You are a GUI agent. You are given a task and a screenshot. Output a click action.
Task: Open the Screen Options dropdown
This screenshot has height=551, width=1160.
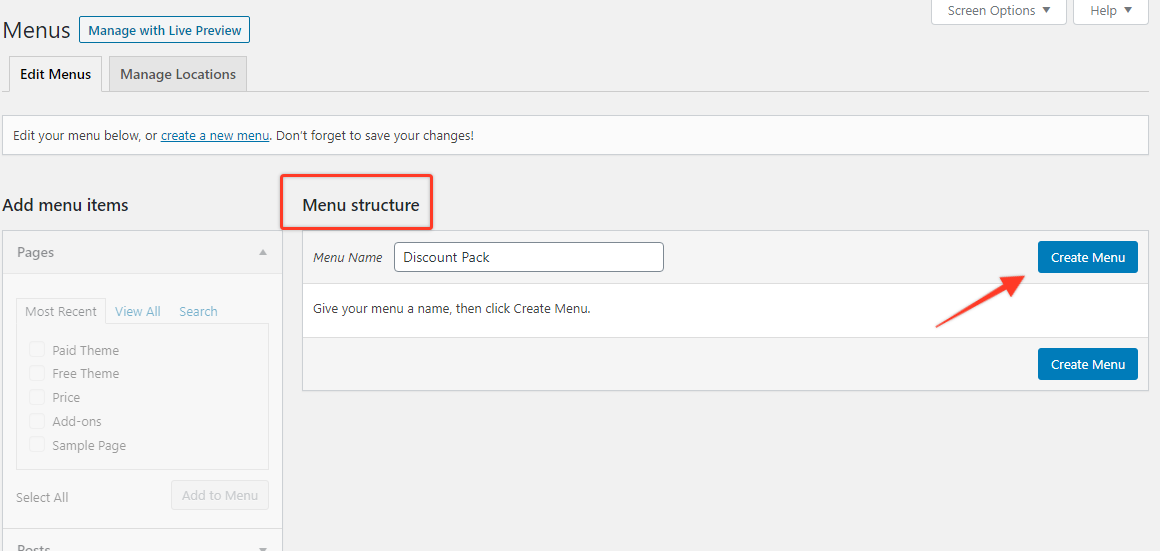coord(998,11)
